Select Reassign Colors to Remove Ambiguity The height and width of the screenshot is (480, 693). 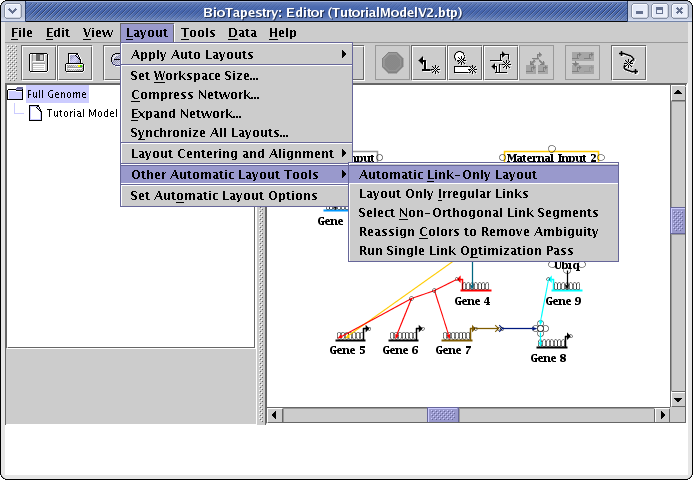(x=478, y=232)
